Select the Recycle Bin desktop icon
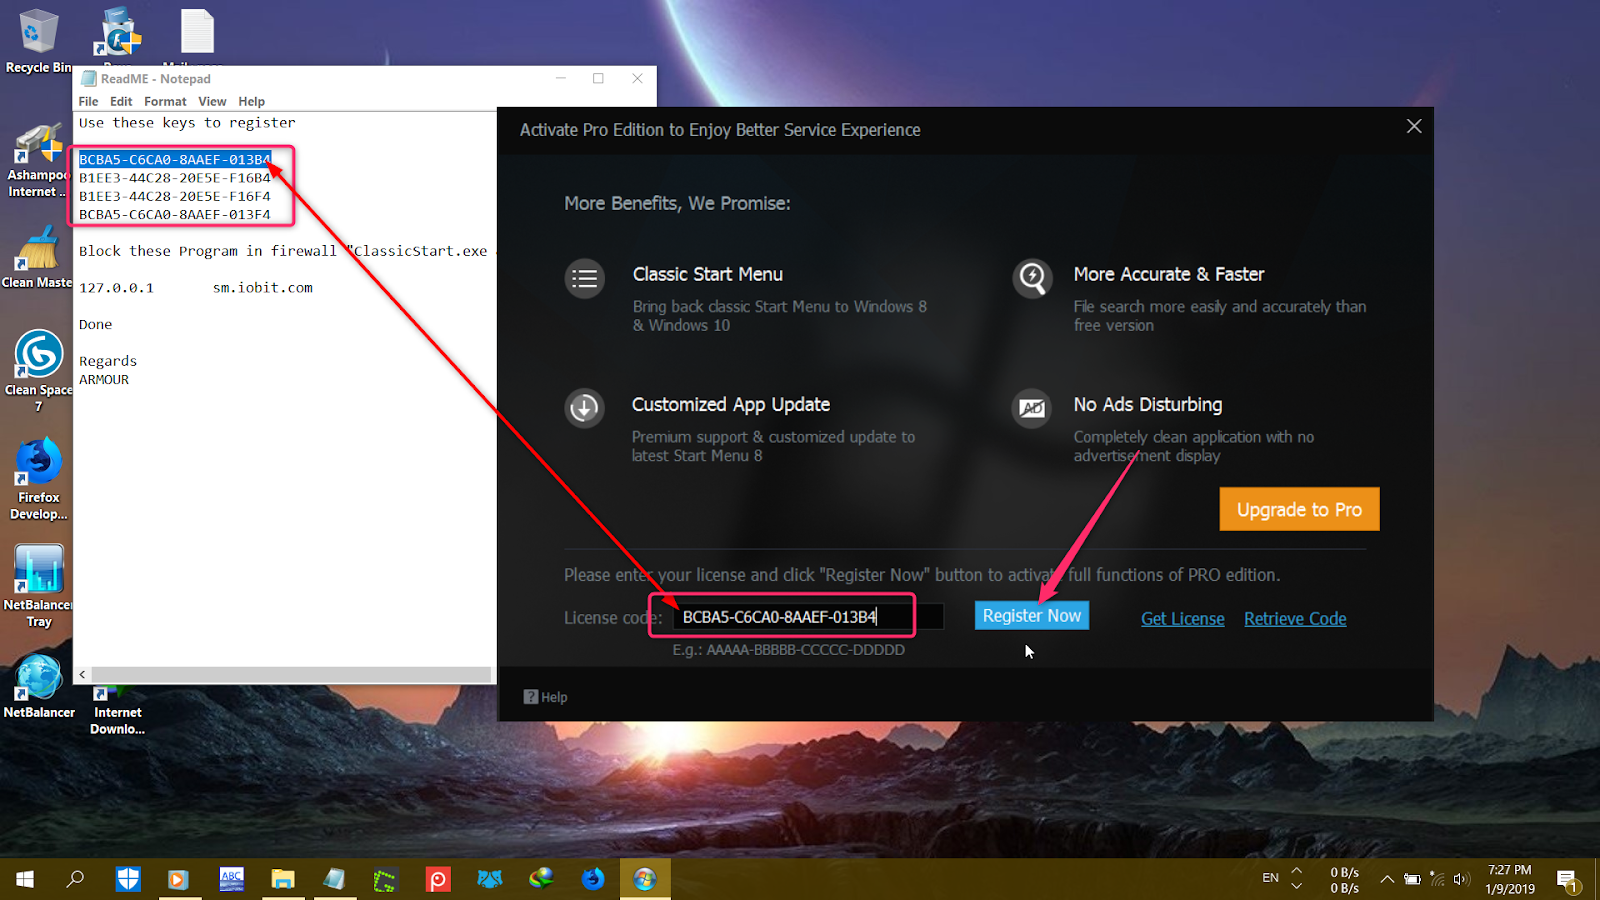 pos(38,42)
